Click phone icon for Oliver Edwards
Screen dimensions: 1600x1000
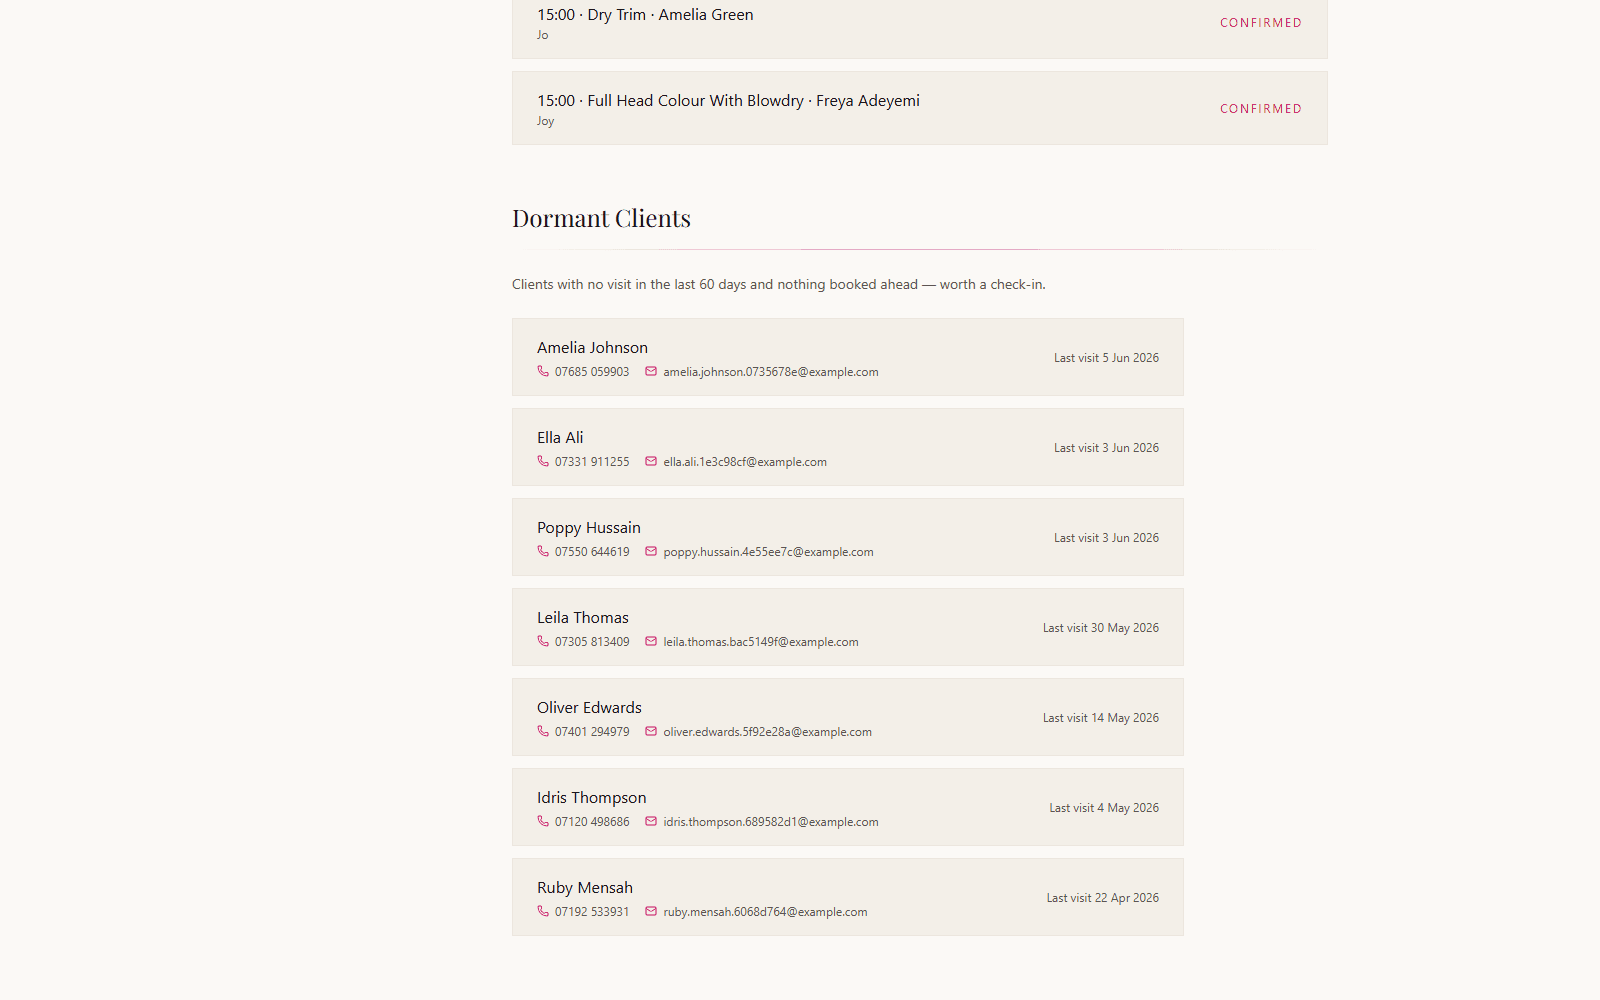543,731
